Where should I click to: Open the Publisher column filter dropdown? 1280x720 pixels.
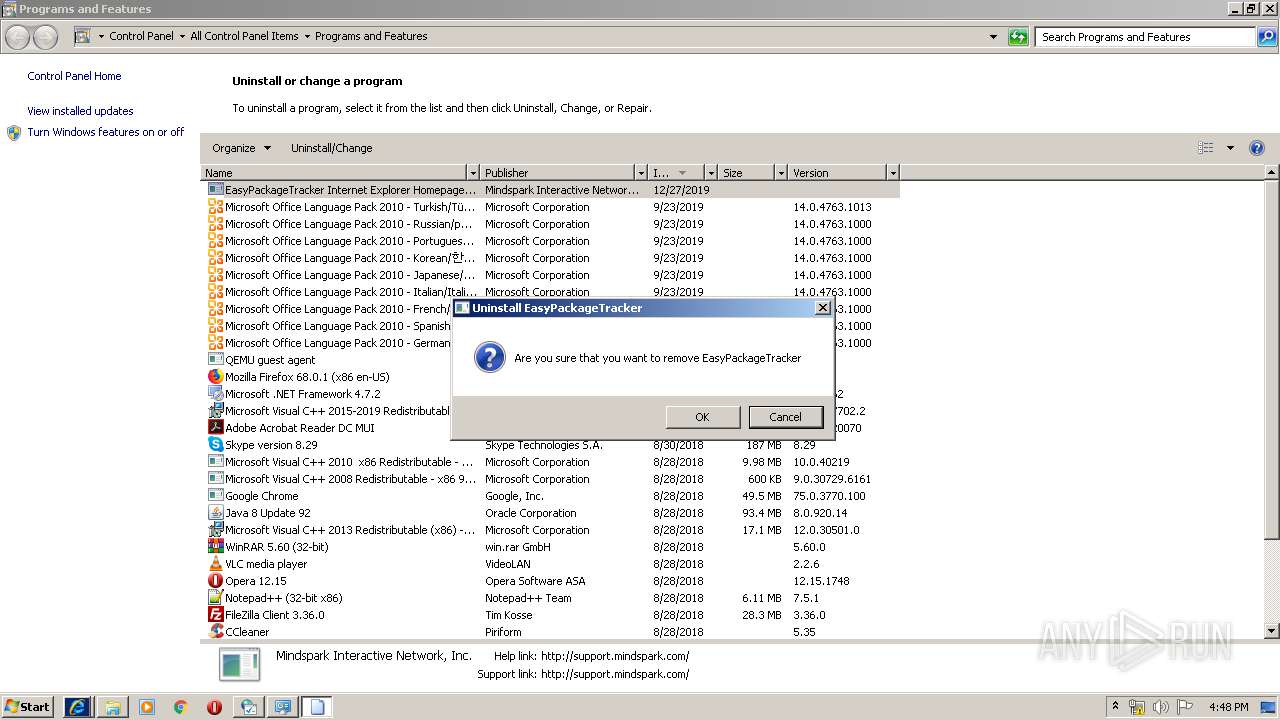(641, 173)
